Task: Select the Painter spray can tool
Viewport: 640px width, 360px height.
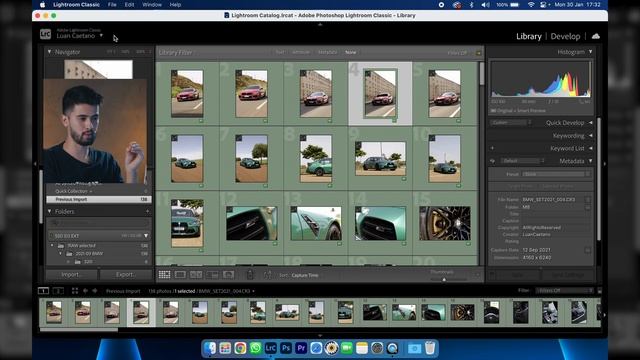Action: [x=250, y=275]
